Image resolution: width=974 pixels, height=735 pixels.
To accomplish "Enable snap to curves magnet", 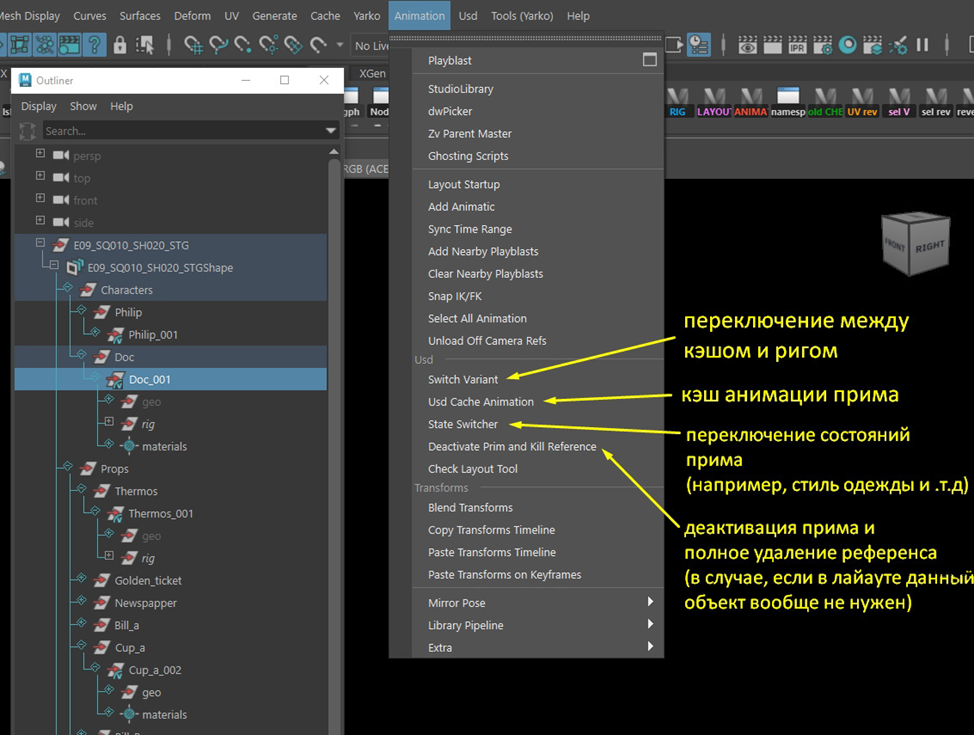I will [218, 45].
